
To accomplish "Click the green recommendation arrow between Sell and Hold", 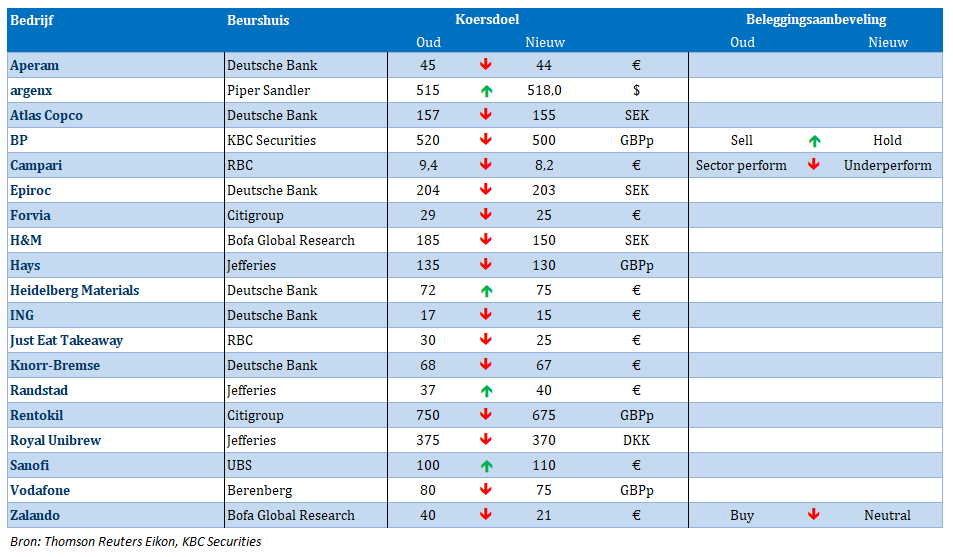I will click(x=814, y=141).
